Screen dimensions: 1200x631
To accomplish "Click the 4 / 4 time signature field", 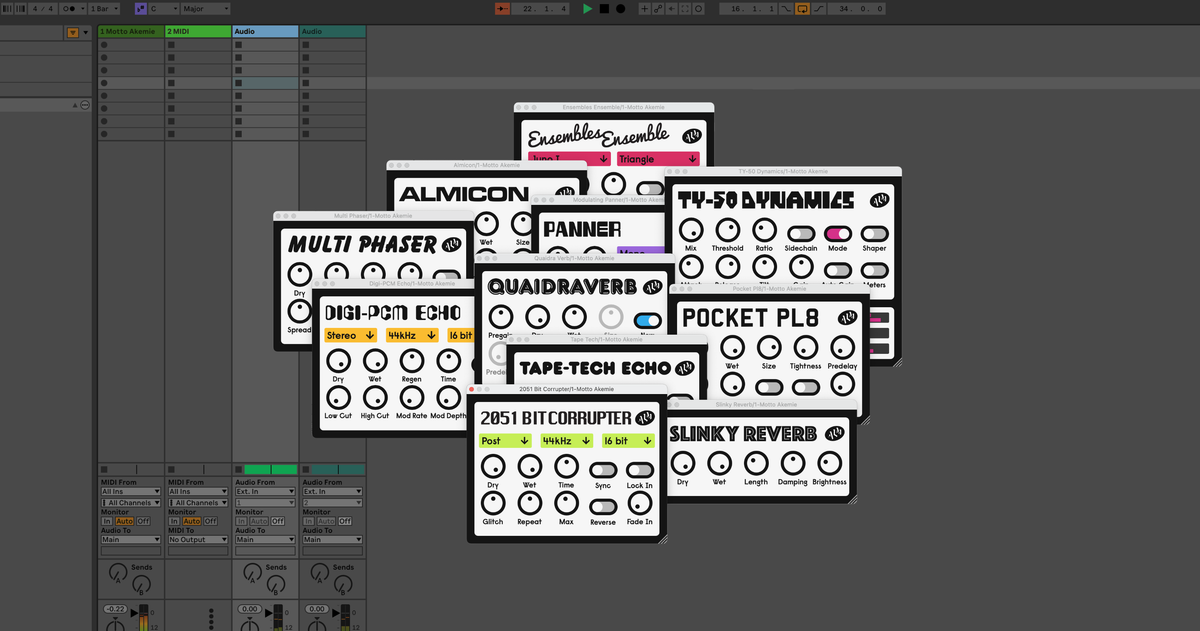I will pos(43,8).
